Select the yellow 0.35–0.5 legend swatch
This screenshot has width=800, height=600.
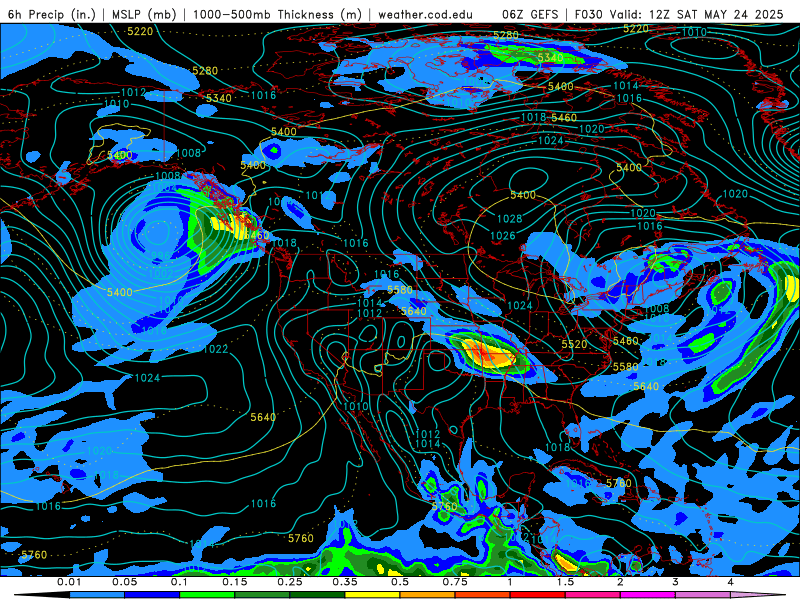point(372,595)
